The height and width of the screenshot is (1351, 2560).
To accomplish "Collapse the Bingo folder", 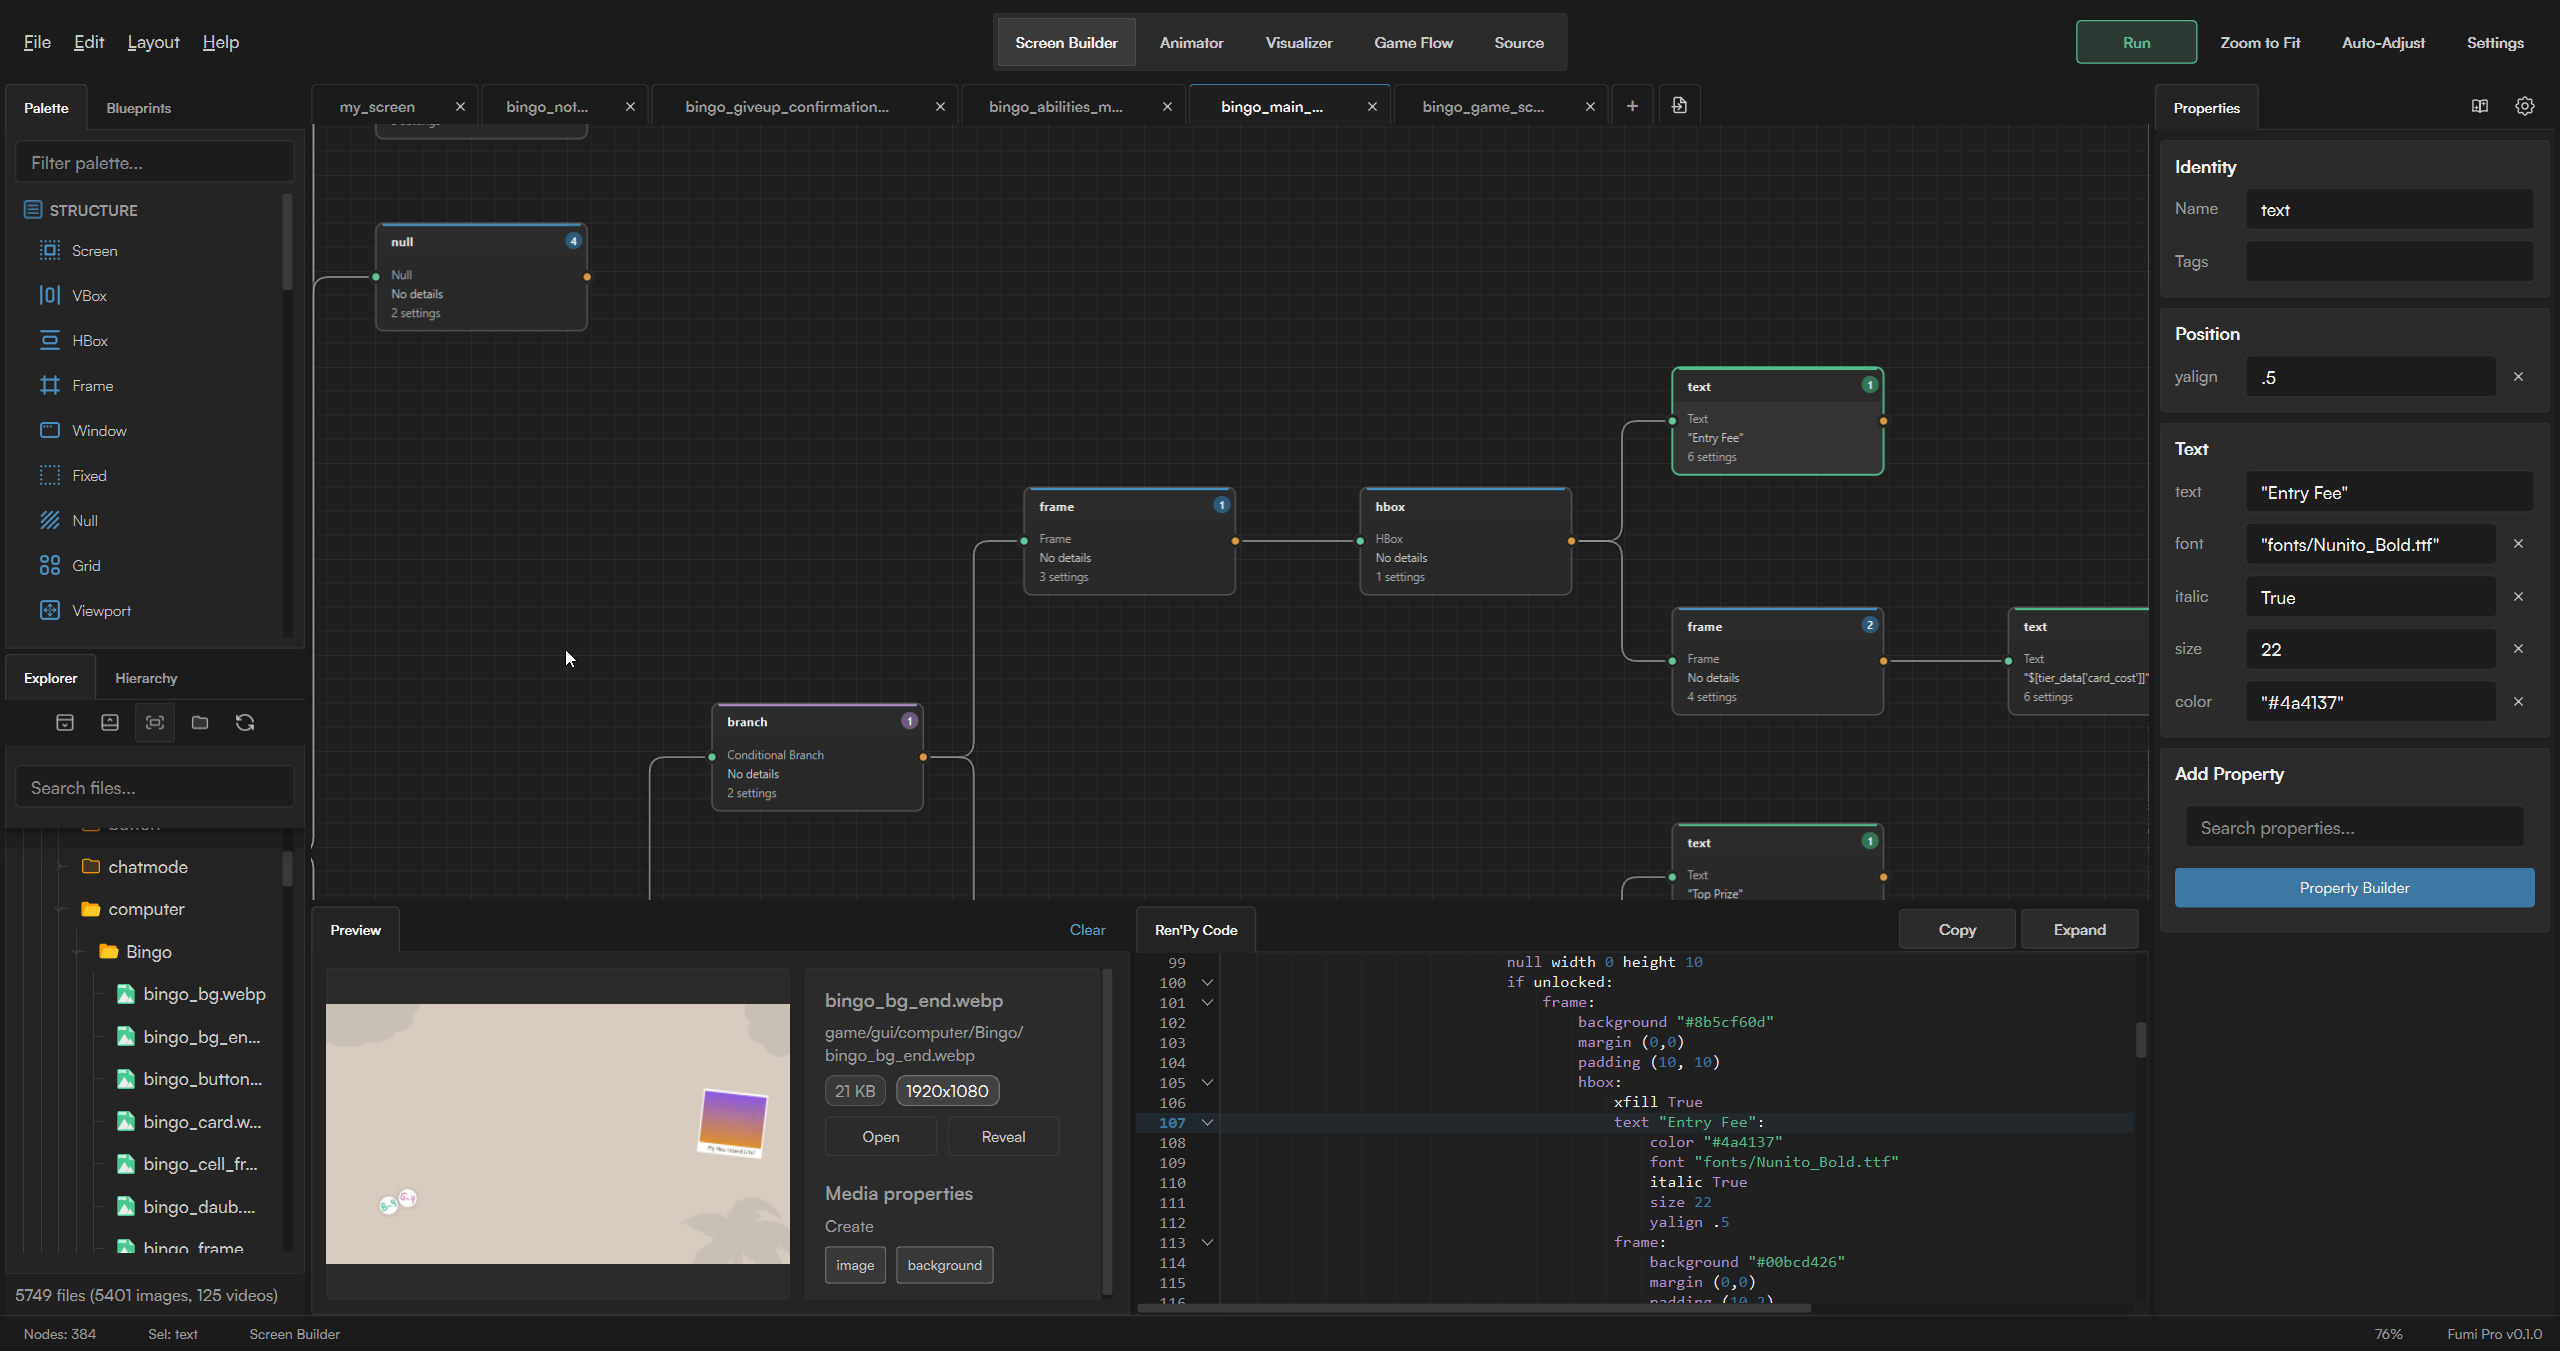I will coord(80,952).
